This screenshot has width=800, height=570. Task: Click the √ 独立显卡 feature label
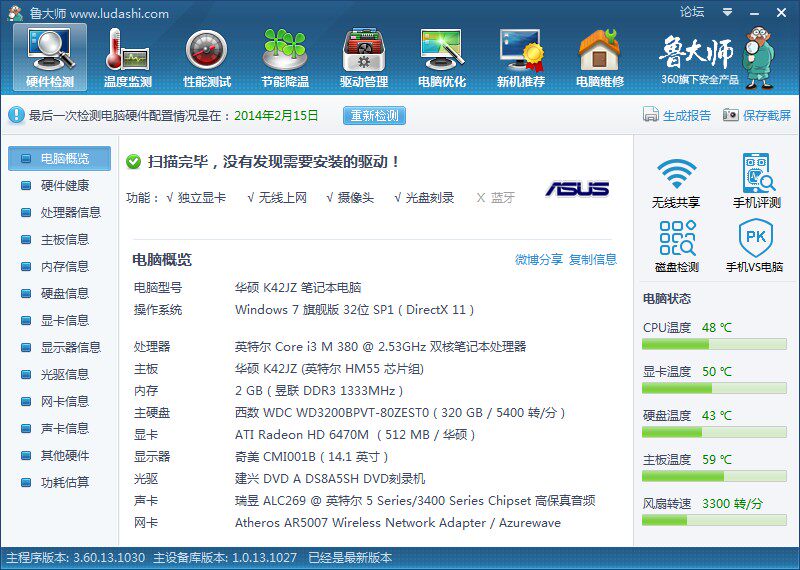pos(196,198)
